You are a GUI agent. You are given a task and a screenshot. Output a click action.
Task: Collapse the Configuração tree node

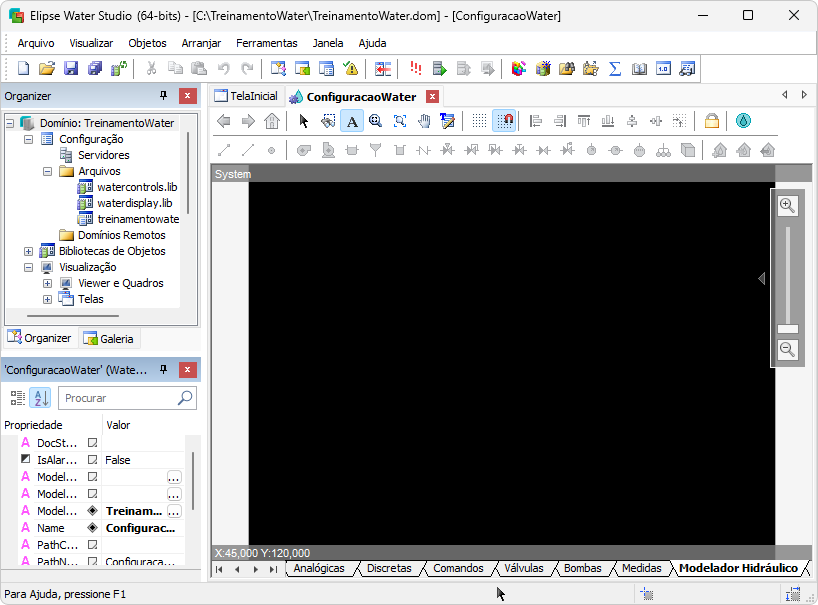pyautogui.click(x=29, y=139)
